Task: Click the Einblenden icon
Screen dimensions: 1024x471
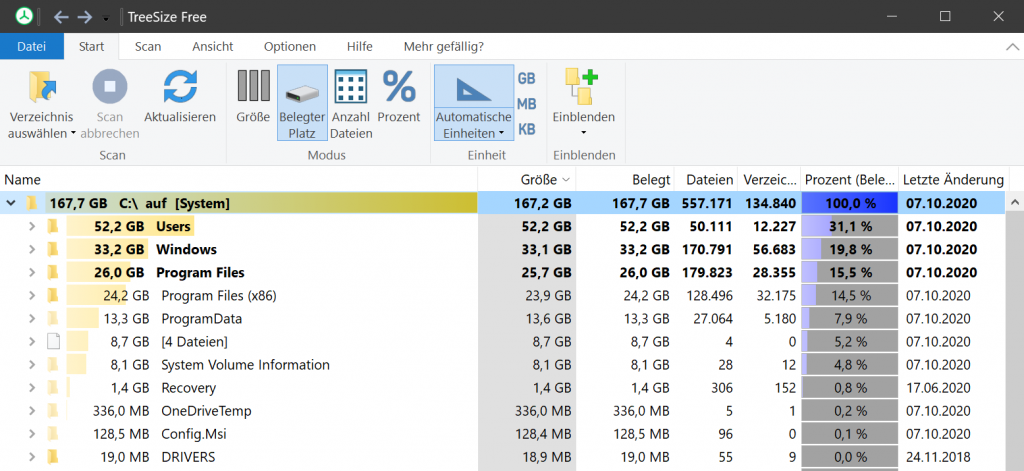Action: [x=583, y=86]
